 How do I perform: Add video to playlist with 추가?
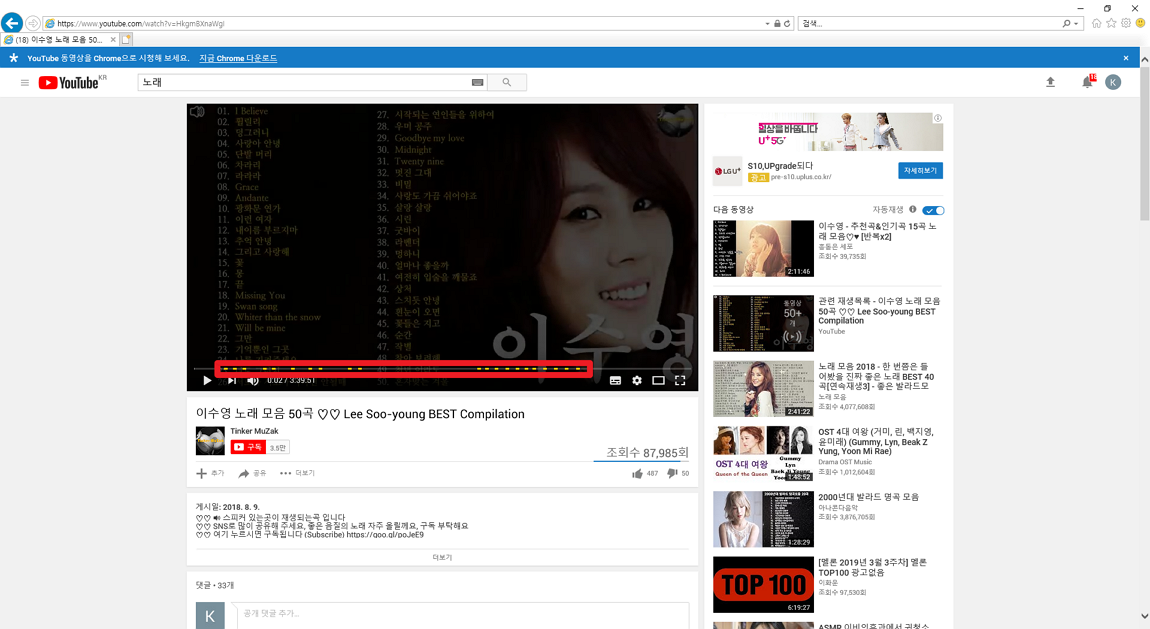click(210, 474)
